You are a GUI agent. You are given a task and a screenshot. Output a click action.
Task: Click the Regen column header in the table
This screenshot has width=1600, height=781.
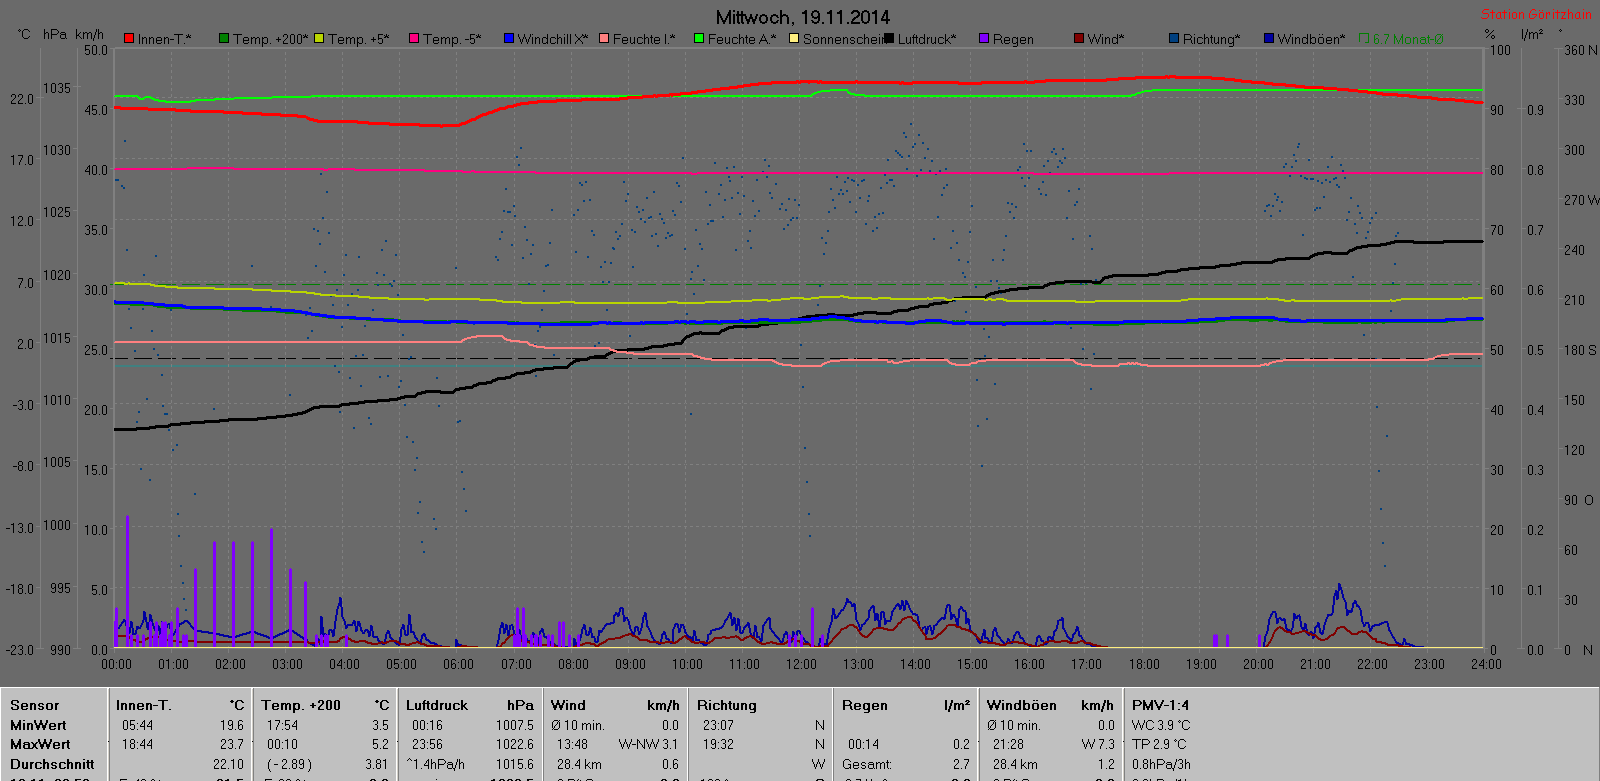(x=864, y=706)
